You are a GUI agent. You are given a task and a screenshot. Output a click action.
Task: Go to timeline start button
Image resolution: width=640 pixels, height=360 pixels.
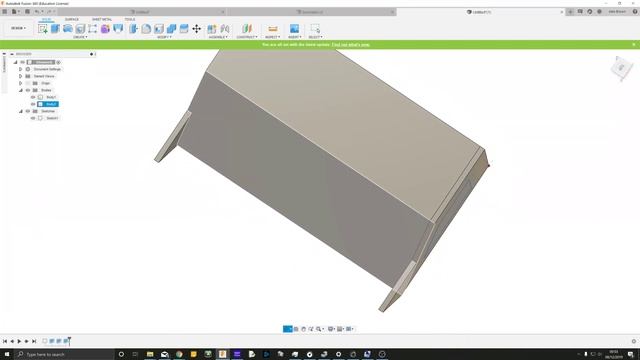click(5, 341)
